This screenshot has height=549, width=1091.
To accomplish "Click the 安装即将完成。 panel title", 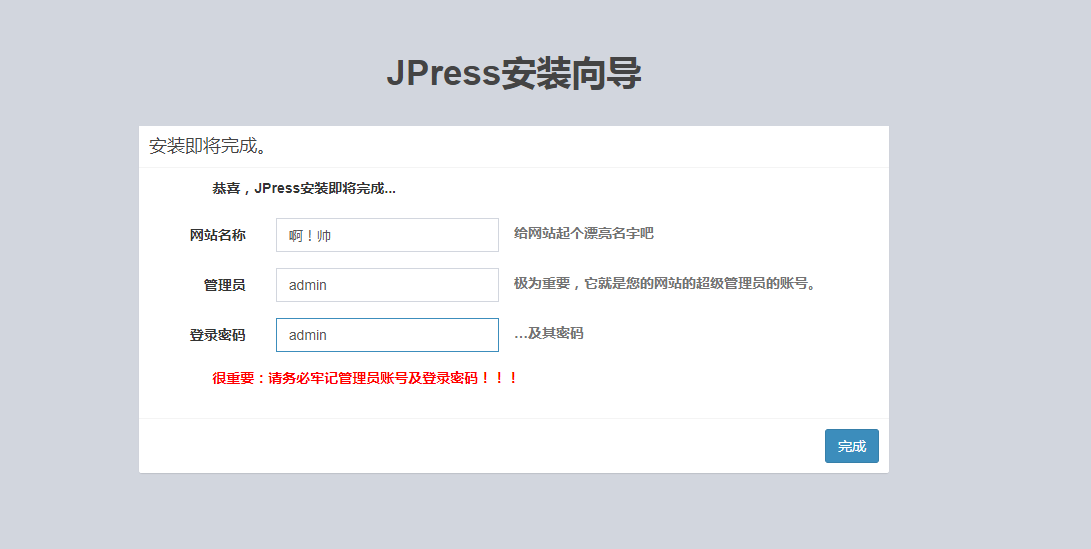I will click(x=208, y=146).
